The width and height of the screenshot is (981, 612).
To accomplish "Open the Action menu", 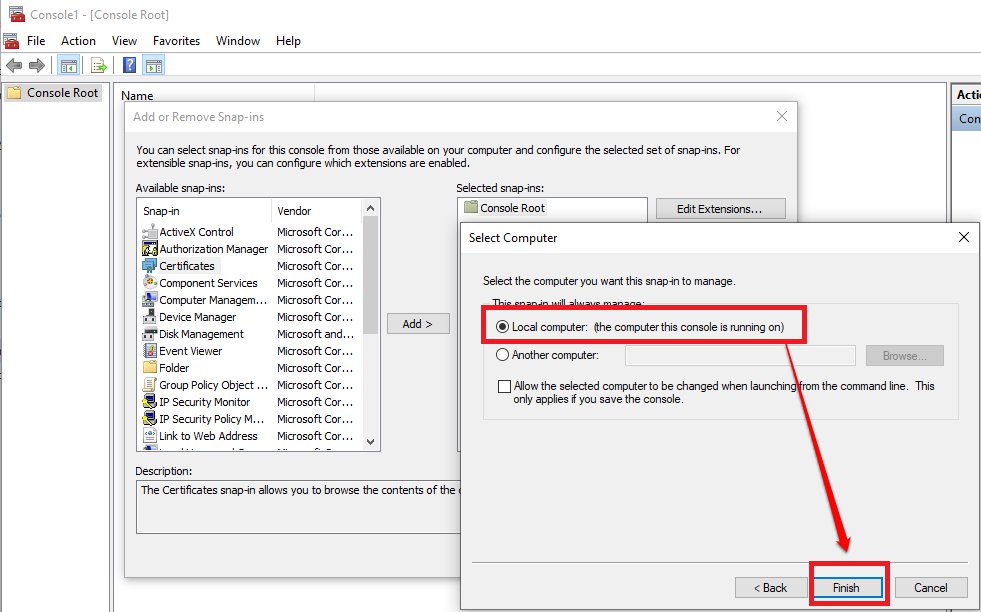I will click(x=78, y=41).
